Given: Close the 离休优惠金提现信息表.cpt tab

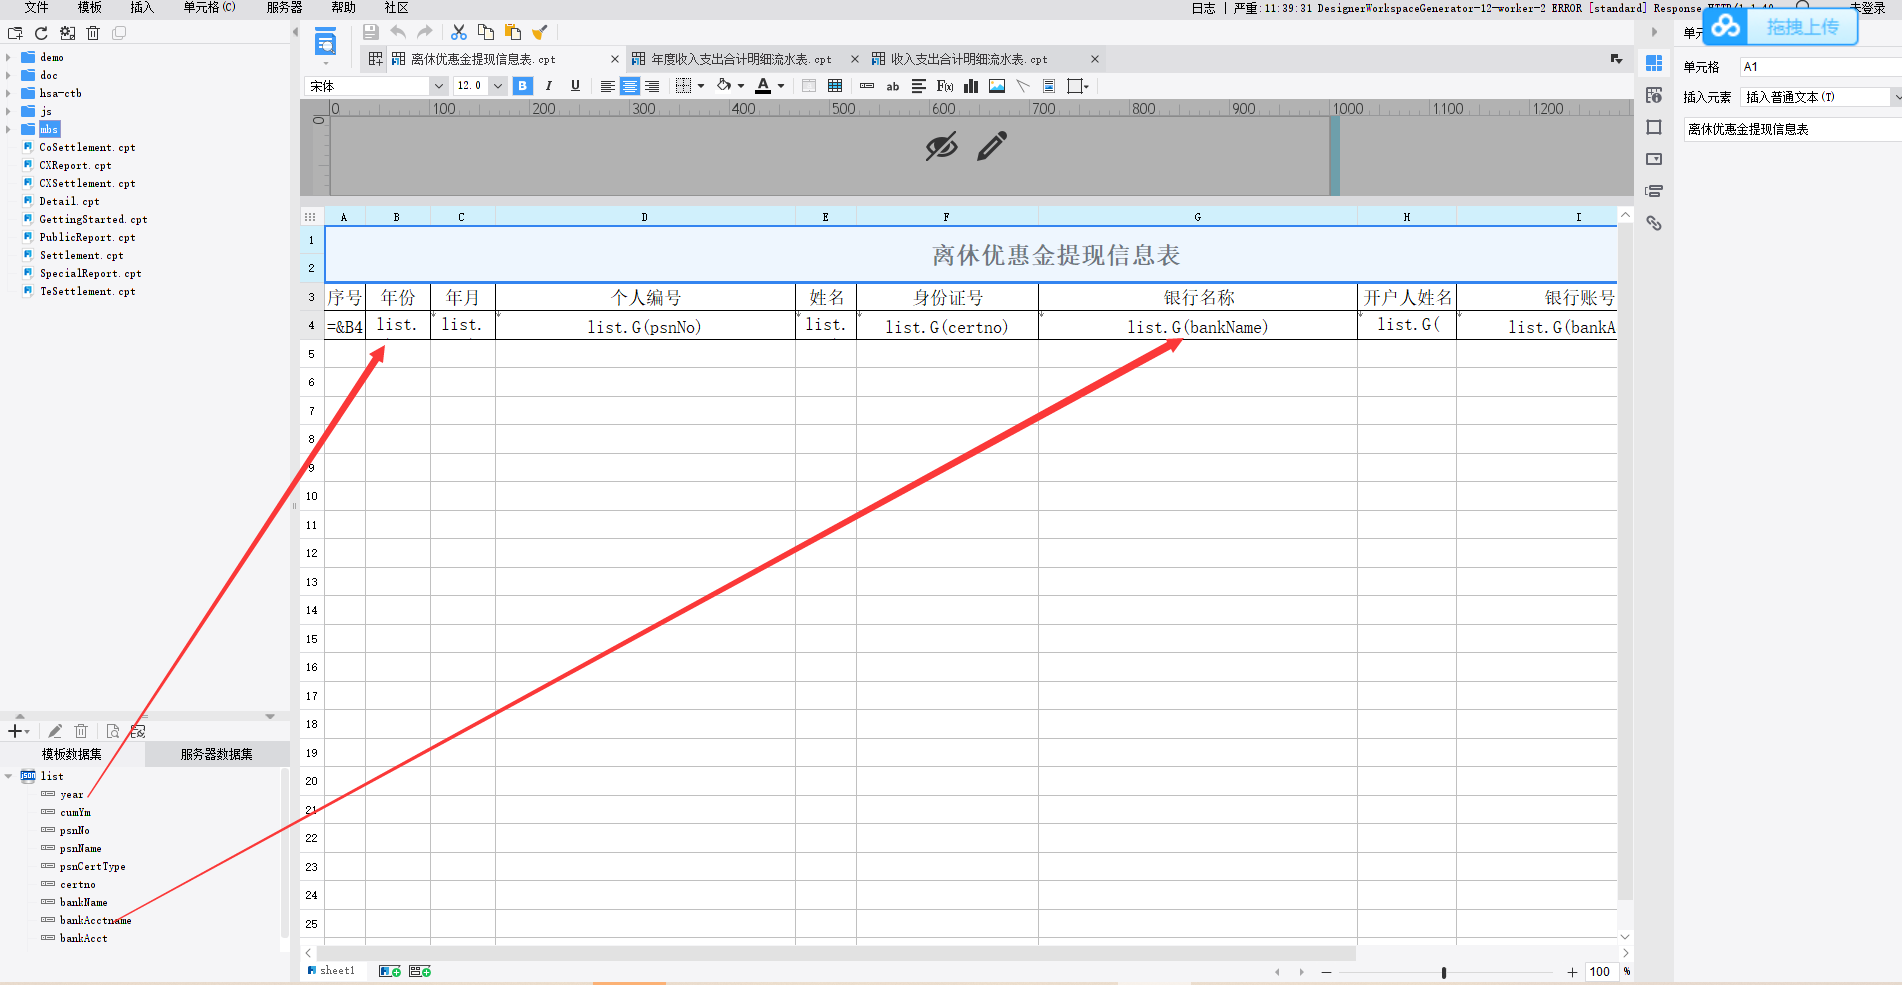Looking at the screenshot, I should coord(615,59).
